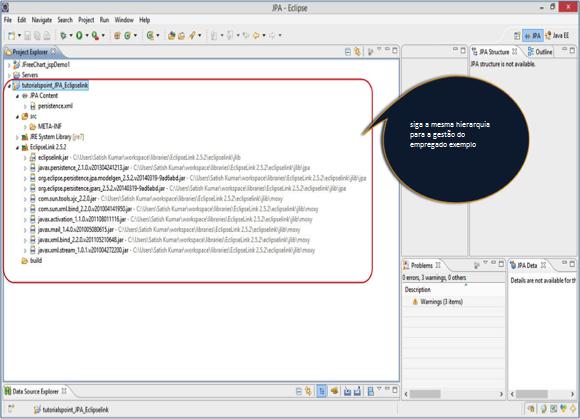Image resolution: width=580 pixels, height=419 pixels.
Task: Collapse the tutorialspoint_JPA_Eclipselink project node
Action: [9, 86]
